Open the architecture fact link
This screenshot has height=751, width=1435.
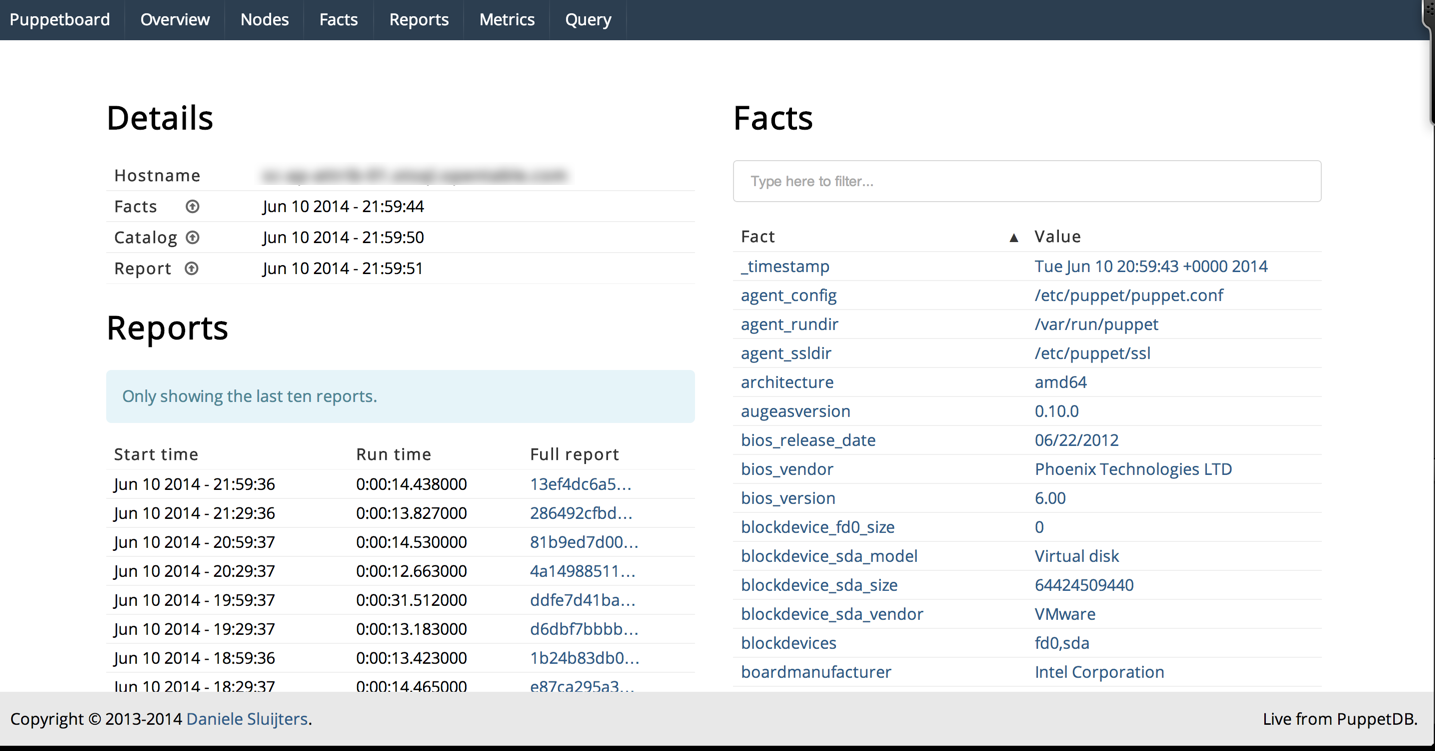[786, 382]
